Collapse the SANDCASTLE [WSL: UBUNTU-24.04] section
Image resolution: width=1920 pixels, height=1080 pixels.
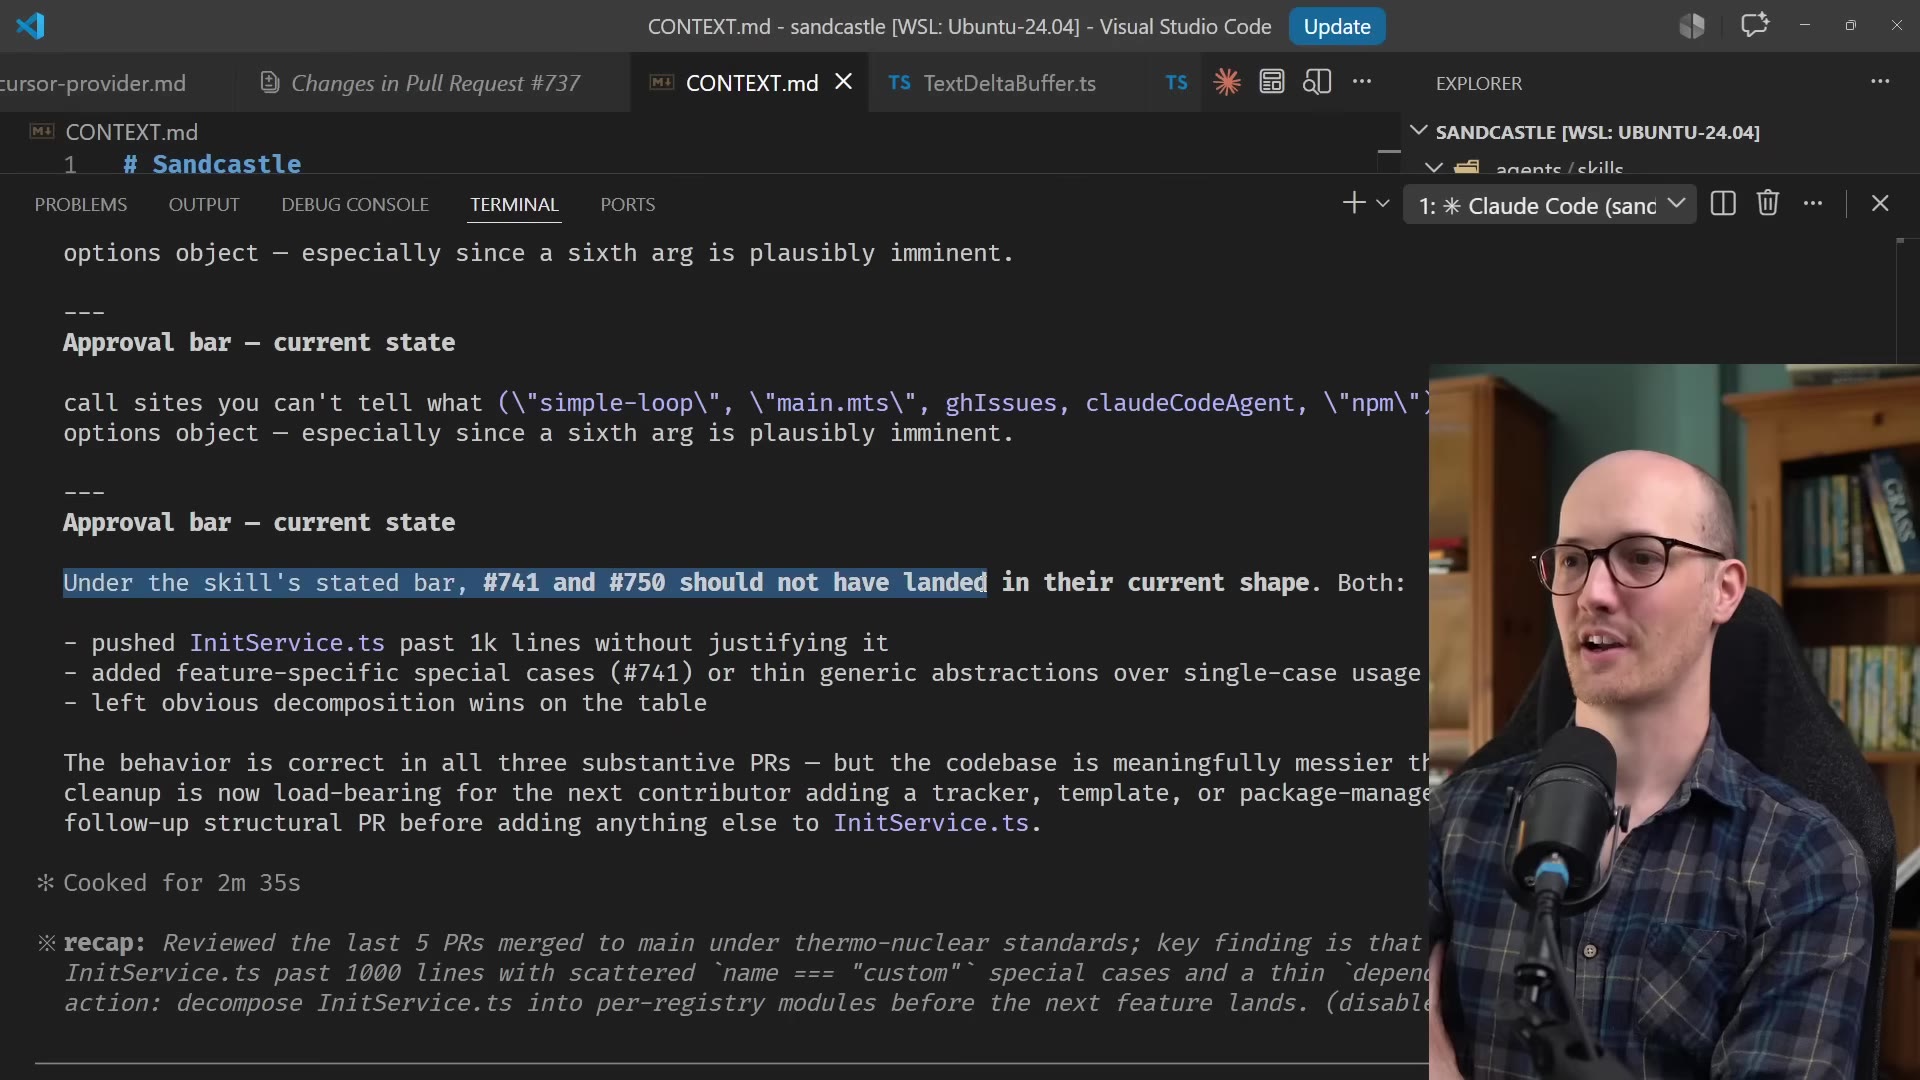point(1418,131)
